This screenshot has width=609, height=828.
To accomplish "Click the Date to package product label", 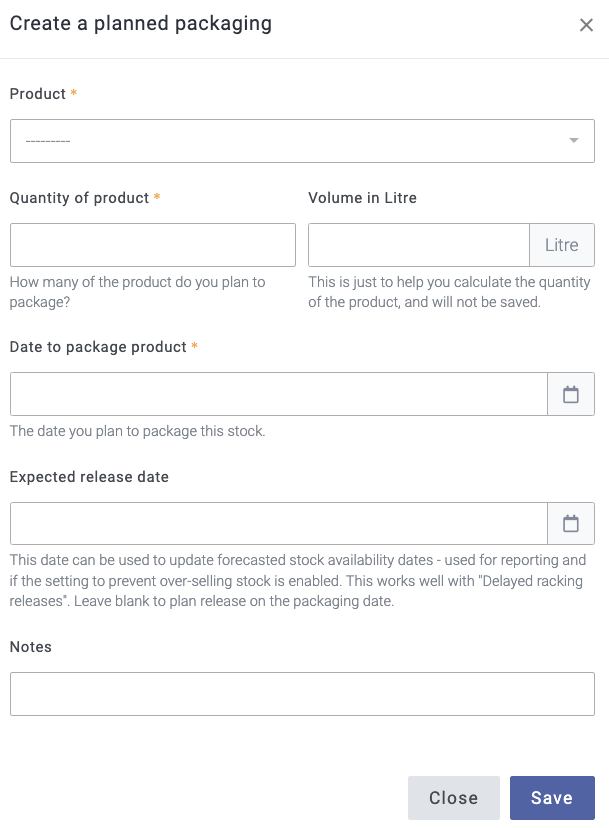I will pyautogui.click(x=98, y=347).
